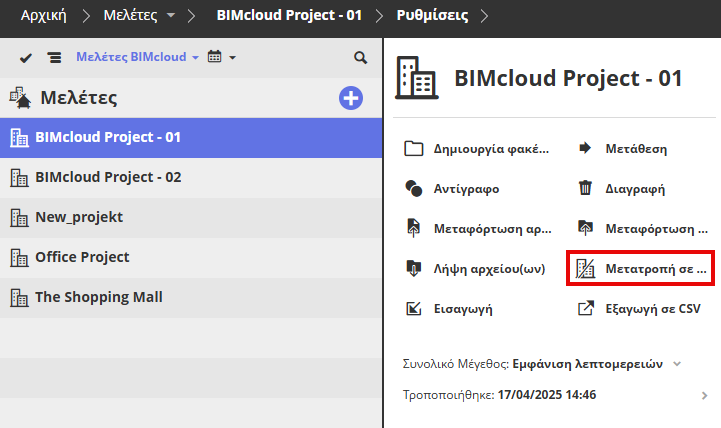This screenshot has height=428, width=721.
Task: Select the New_projekt row
Action: (191, 217)
